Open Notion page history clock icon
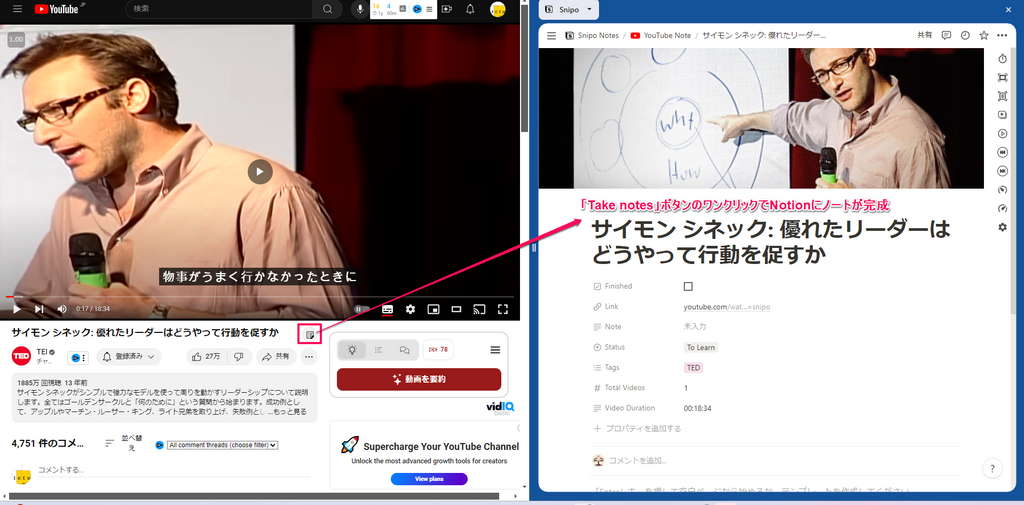 click(x=965, y=35)
